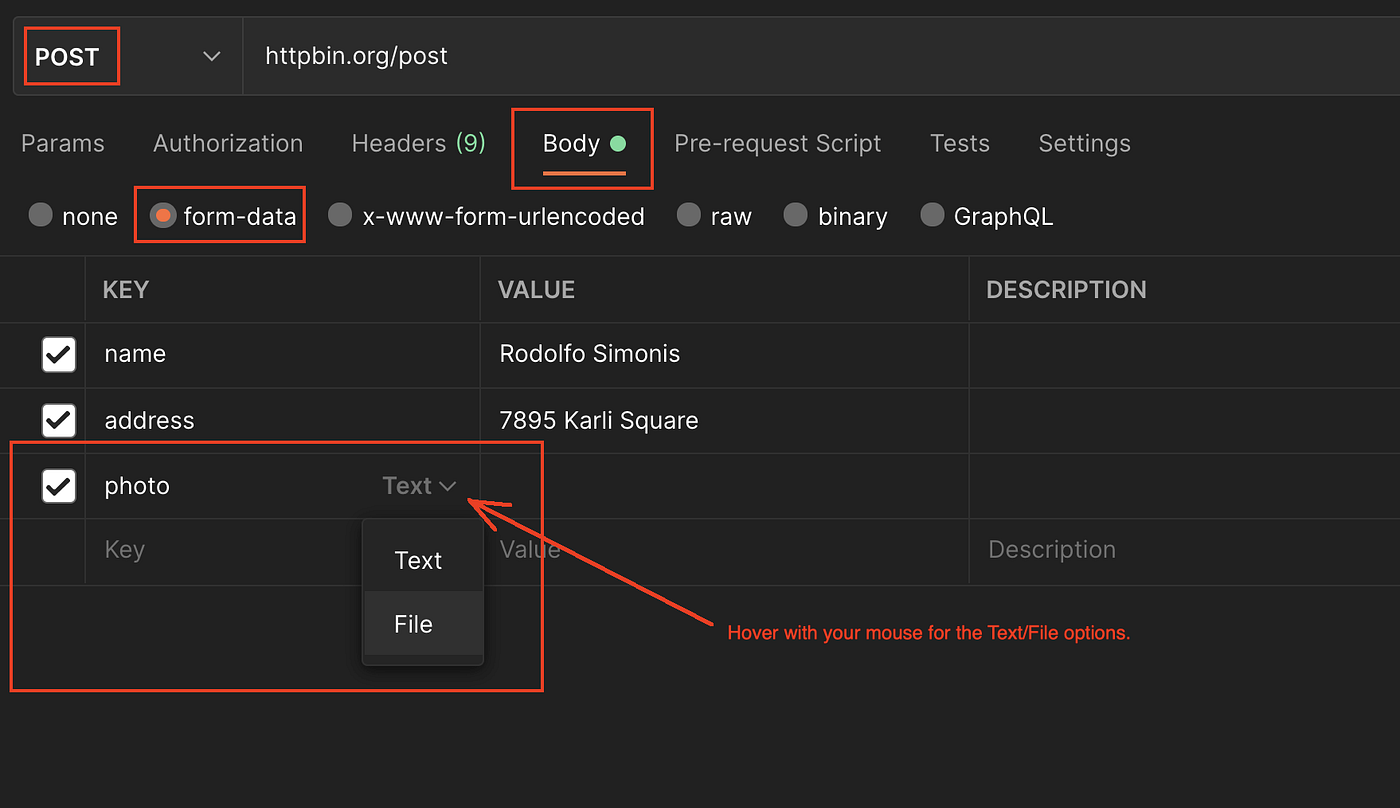Screen dimensions: 1400x808
Task: Click the name key cell
Action: [x=283, y=355]
